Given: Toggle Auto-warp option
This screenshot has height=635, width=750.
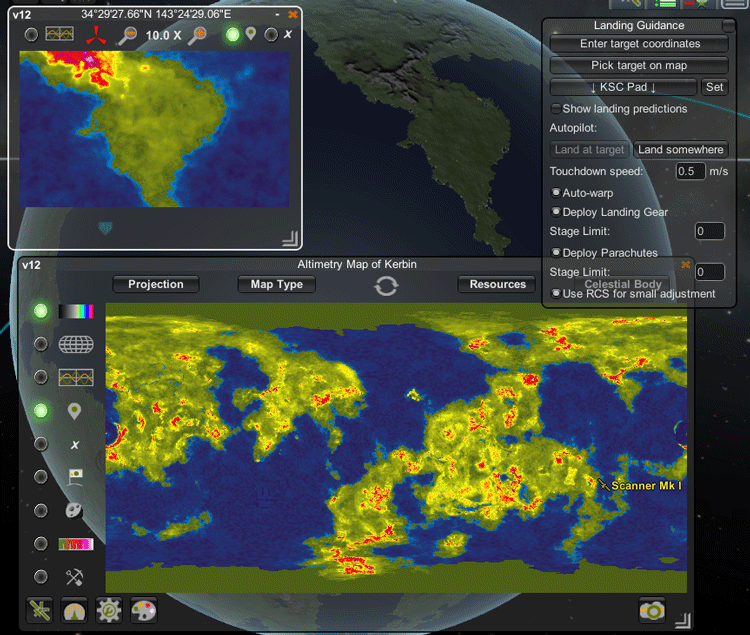Looking at the screenshot, I should tap(555, 193).
